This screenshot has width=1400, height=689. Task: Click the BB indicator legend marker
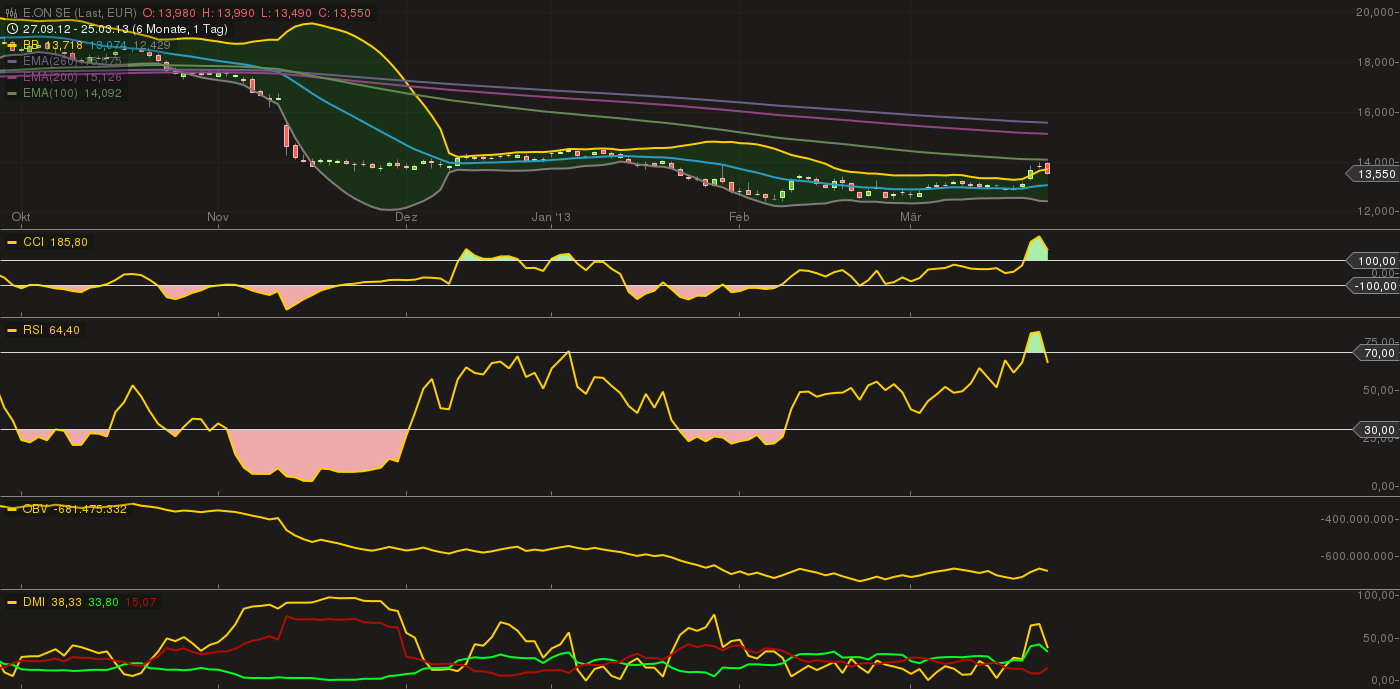(x=12, y=45)
